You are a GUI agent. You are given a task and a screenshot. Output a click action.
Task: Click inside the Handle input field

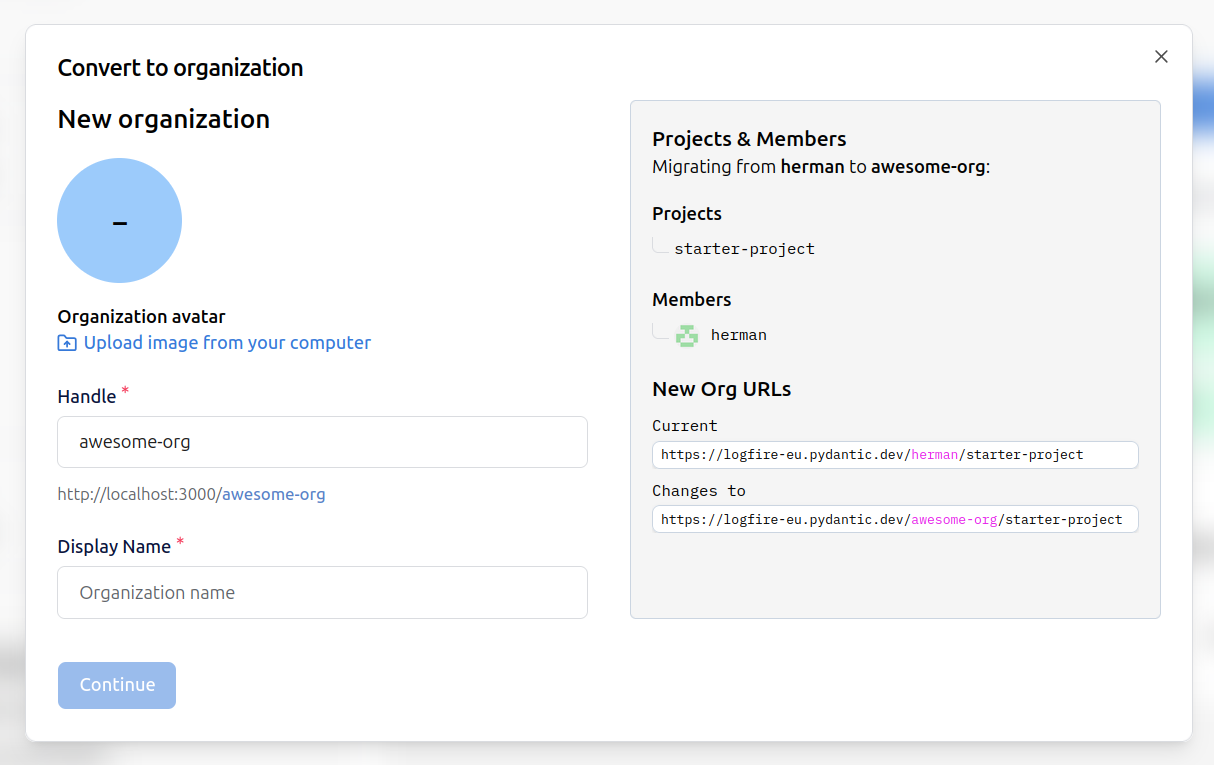click(x=322, y=442)
